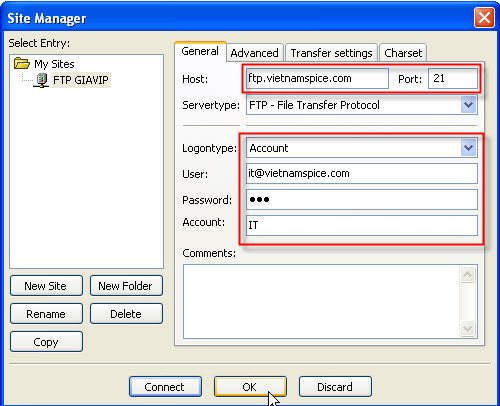Open the Advanced tab
This screenshot has height=406, width=500.
tap(254, 53)
